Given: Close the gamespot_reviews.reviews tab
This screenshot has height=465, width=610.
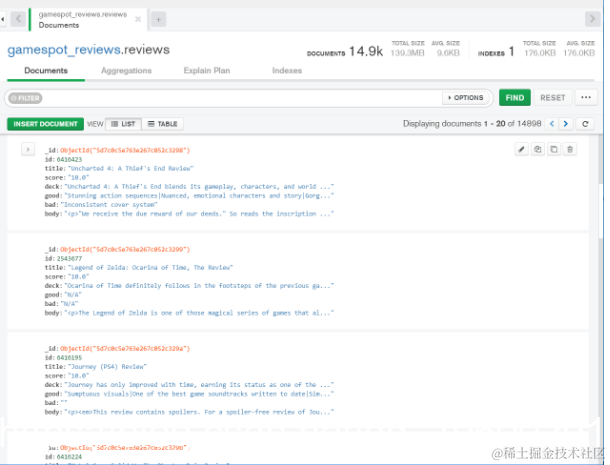Looking at the screenshot, I should [x=138, y=19].
